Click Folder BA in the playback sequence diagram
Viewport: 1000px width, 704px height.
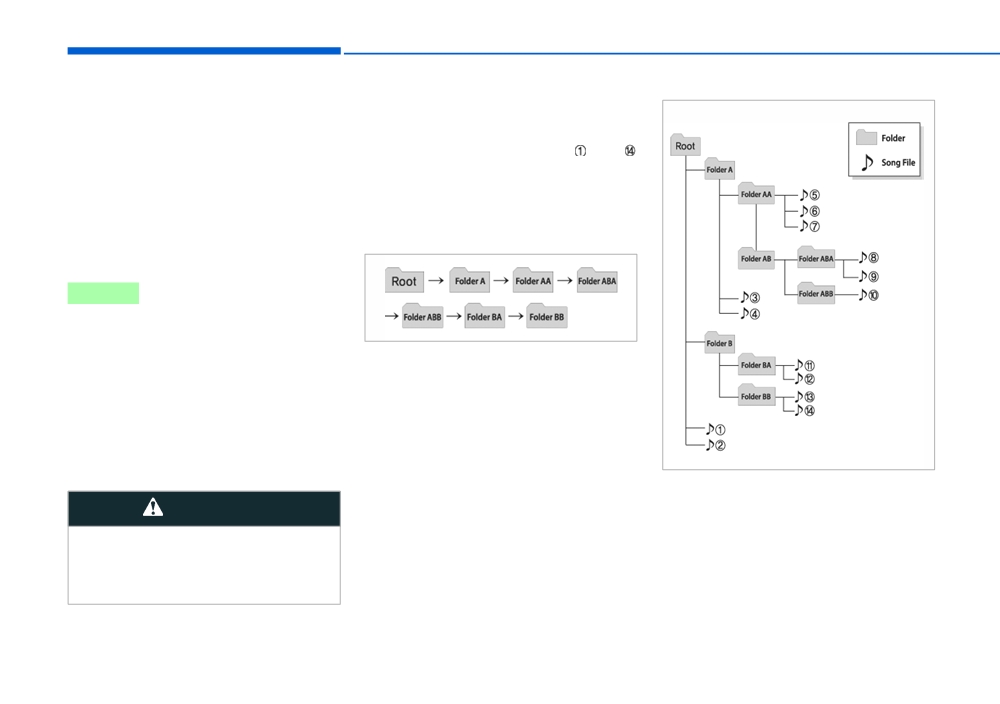pos(485,316)
